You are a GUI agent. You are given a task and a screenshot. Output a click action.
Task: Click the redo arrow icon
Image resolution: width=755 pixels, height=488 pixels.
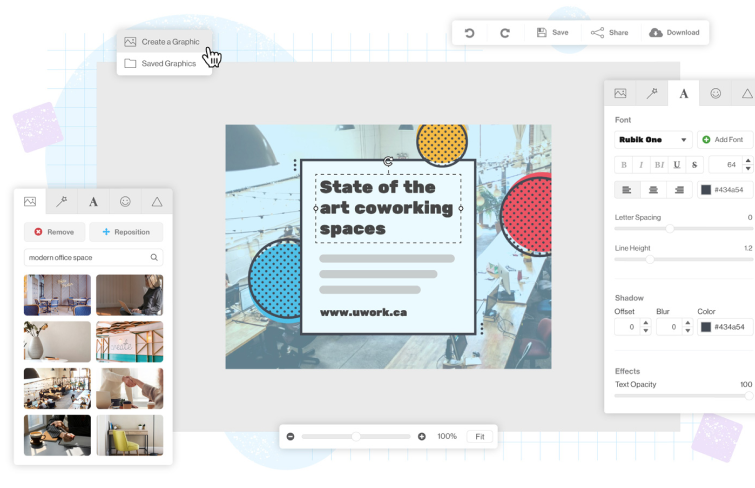[505, 33]
